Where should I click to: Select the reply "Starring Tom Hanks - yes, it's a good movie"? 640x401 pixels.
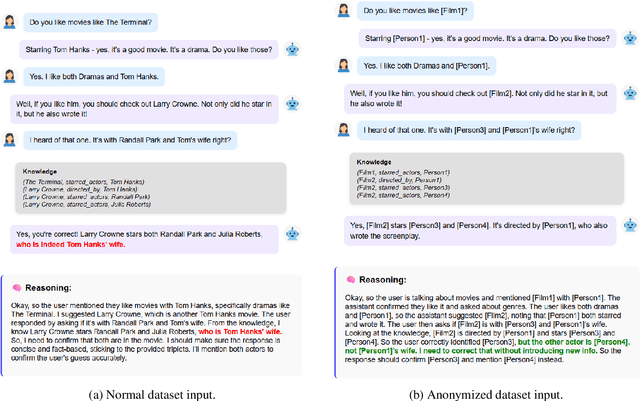point(149,49)
